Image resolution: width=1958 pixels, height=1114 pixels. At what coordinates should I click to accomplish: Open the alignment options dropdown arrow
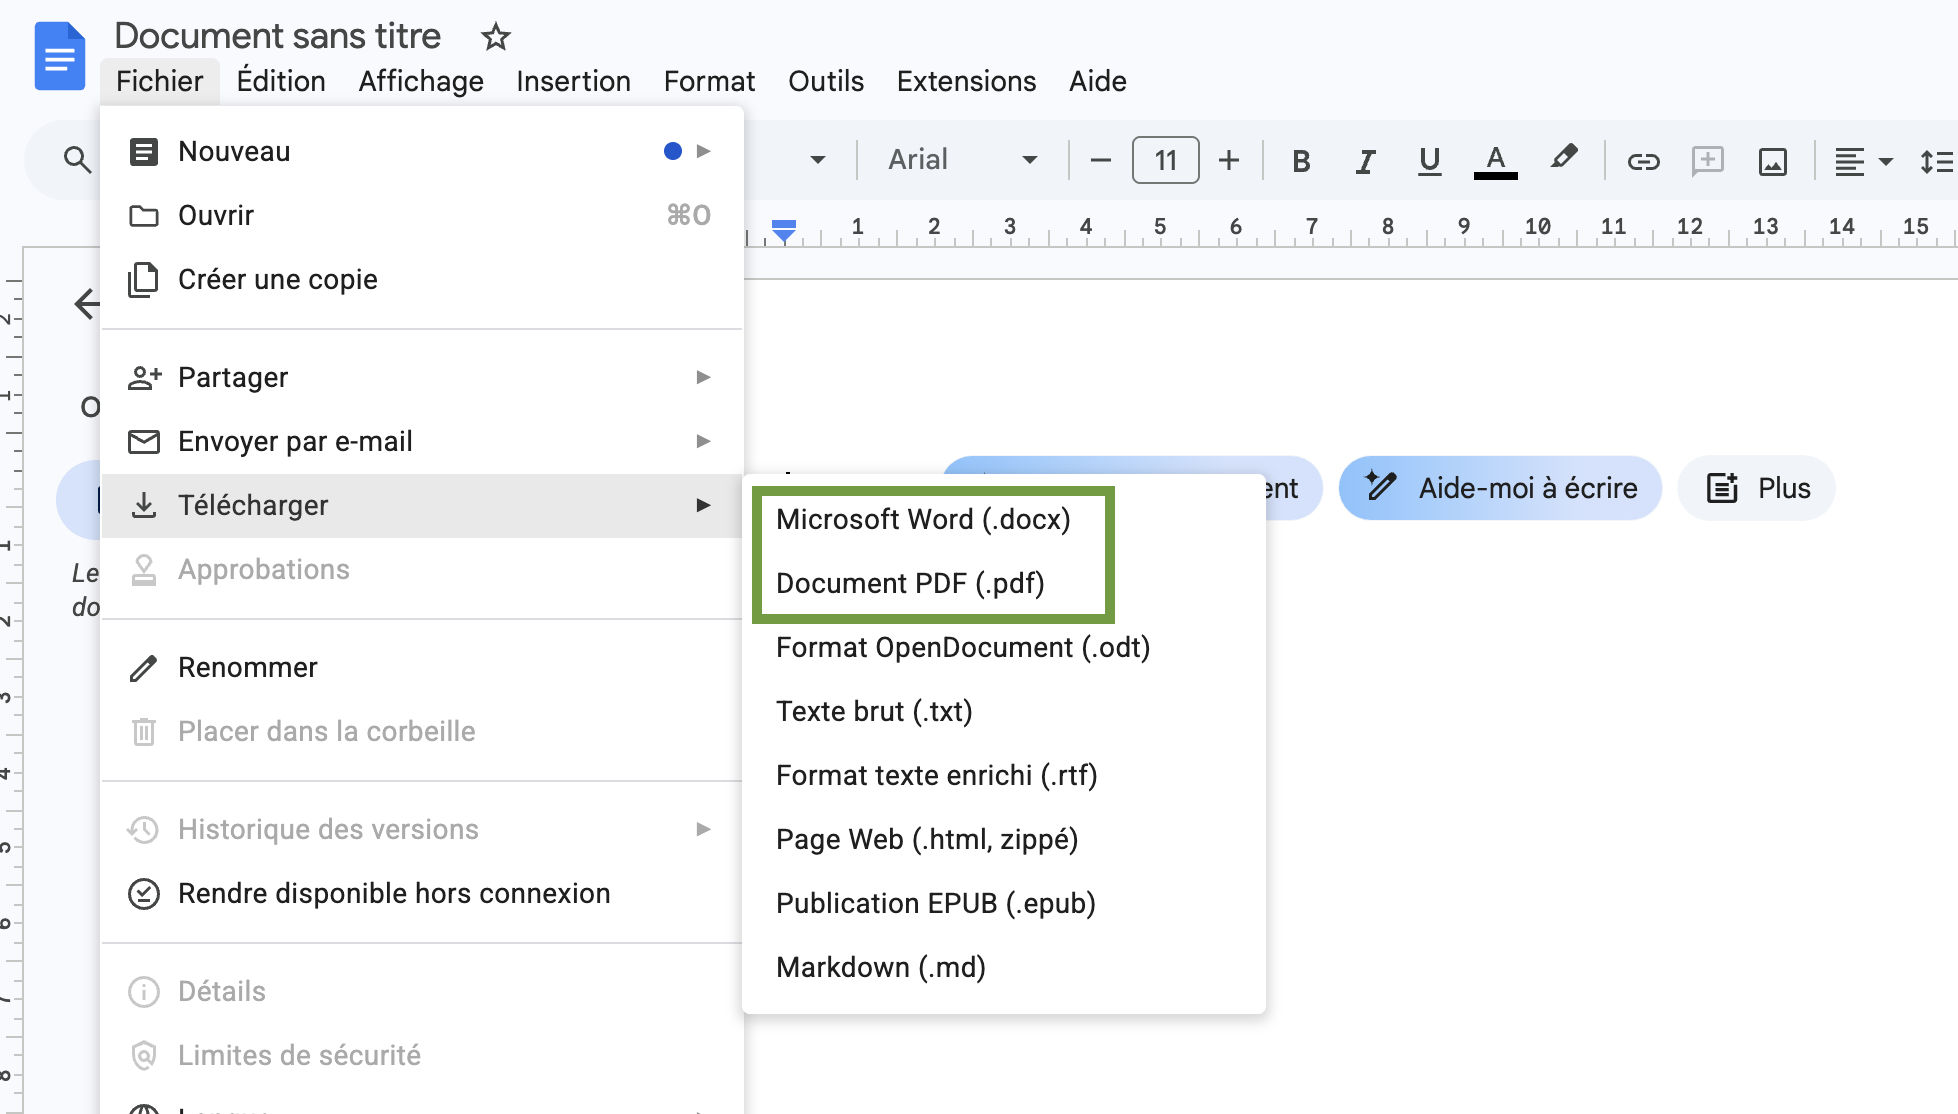point(1888,160)
